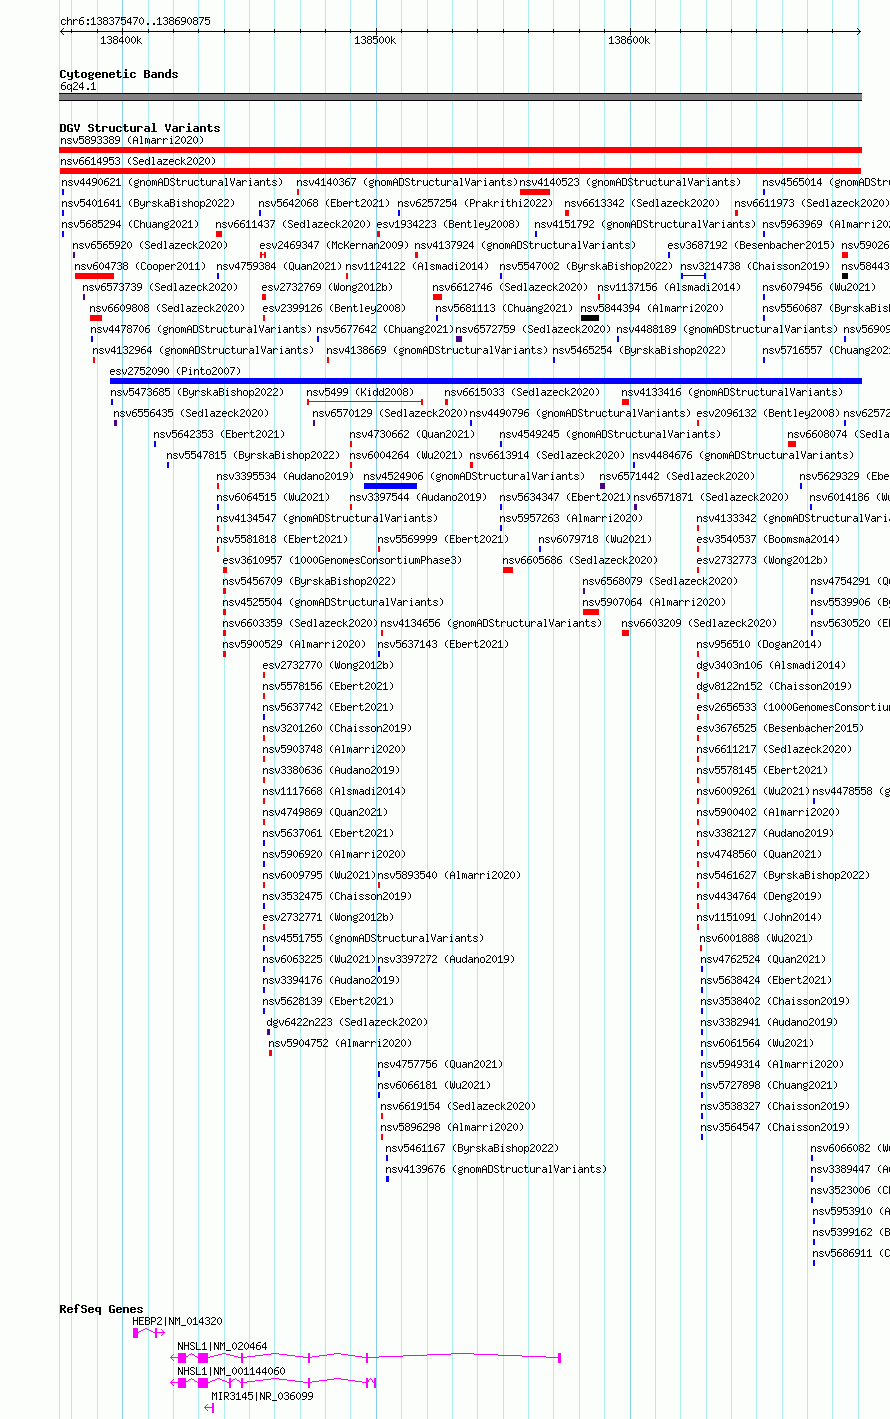Viewport: 890px width, 1419px height.
Task: Click the 138600k ruler position label
Action: [x=629, y=40]
